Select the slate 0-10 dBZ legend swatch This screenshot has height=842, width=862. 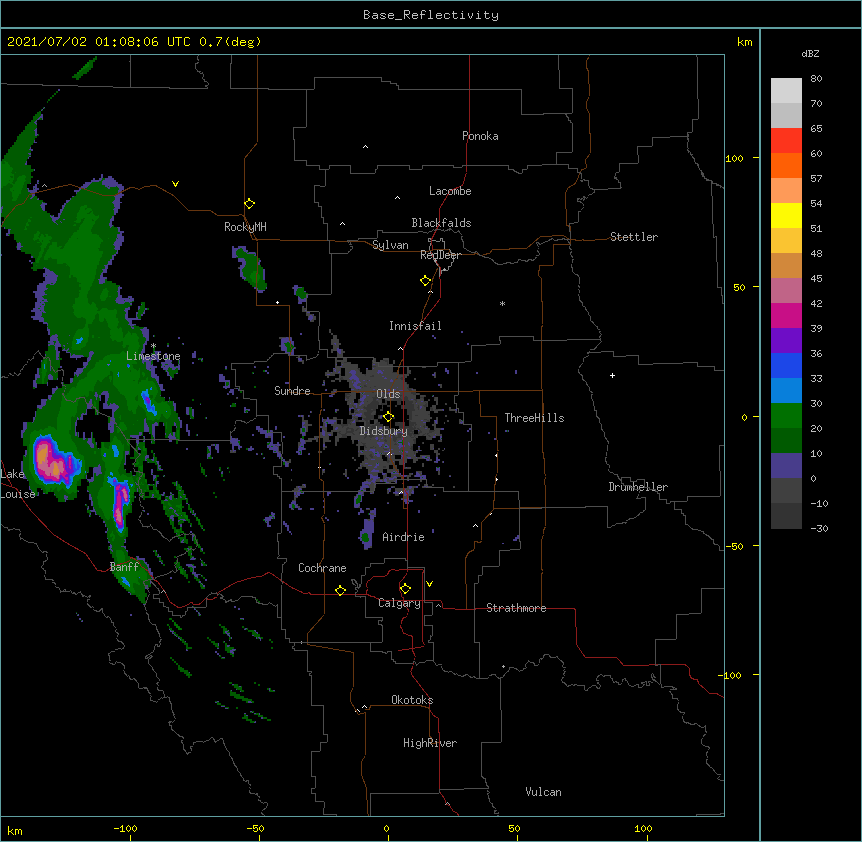pos(786,466)
